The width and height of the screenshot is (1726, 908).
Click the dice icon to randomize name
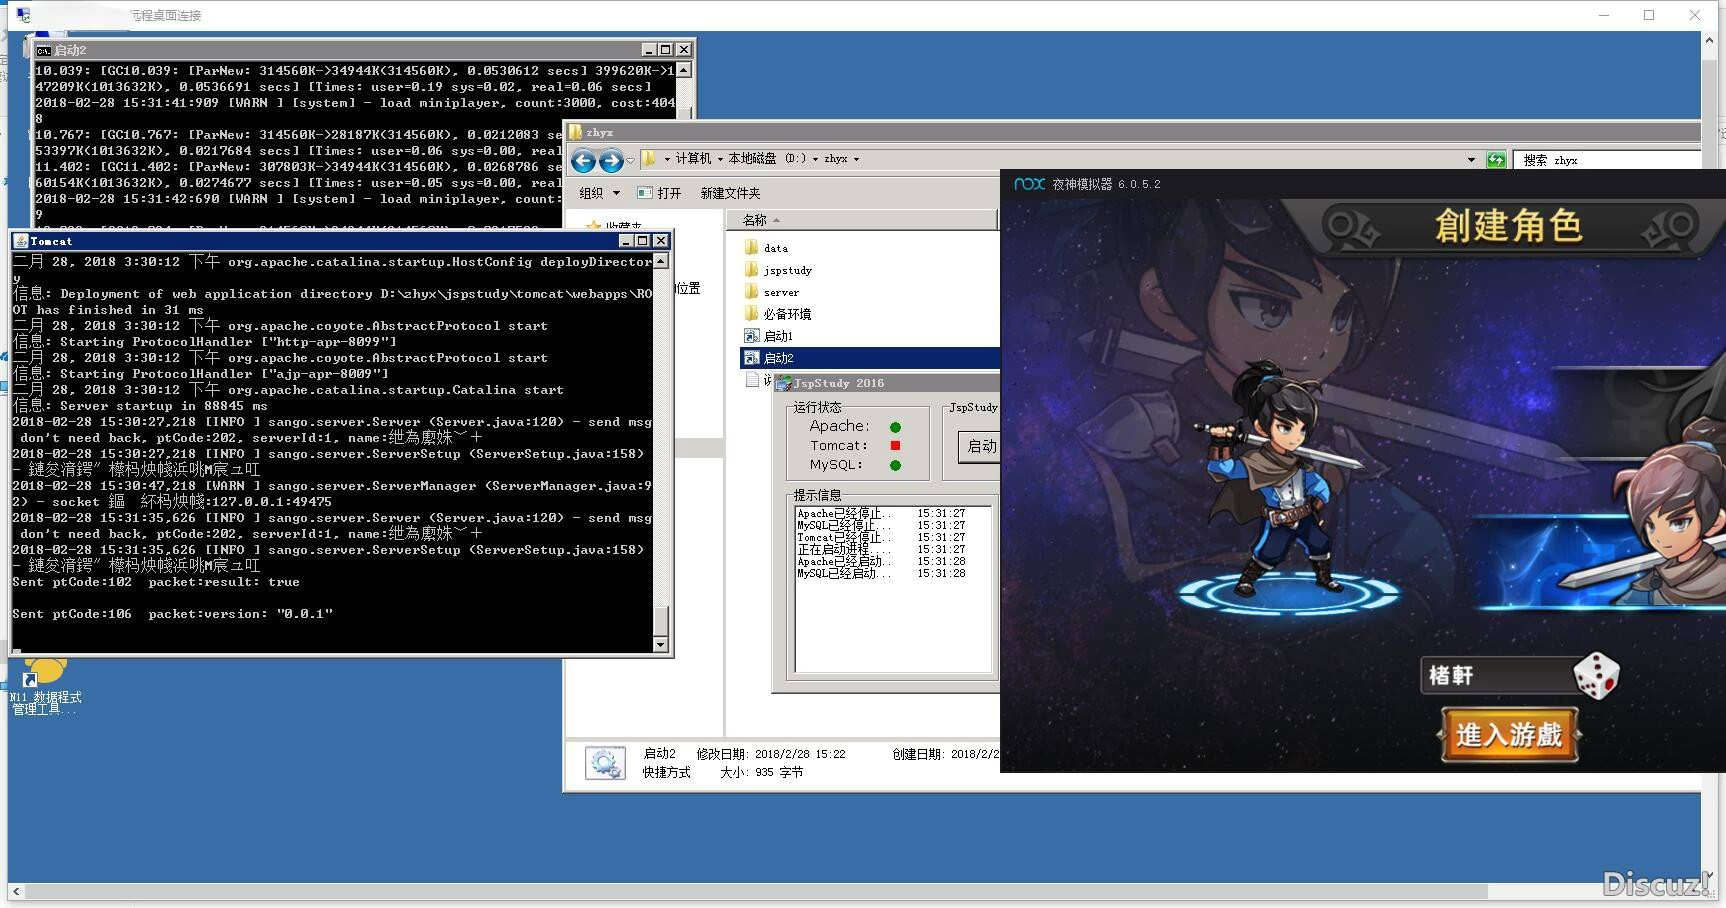point(1595,676)
